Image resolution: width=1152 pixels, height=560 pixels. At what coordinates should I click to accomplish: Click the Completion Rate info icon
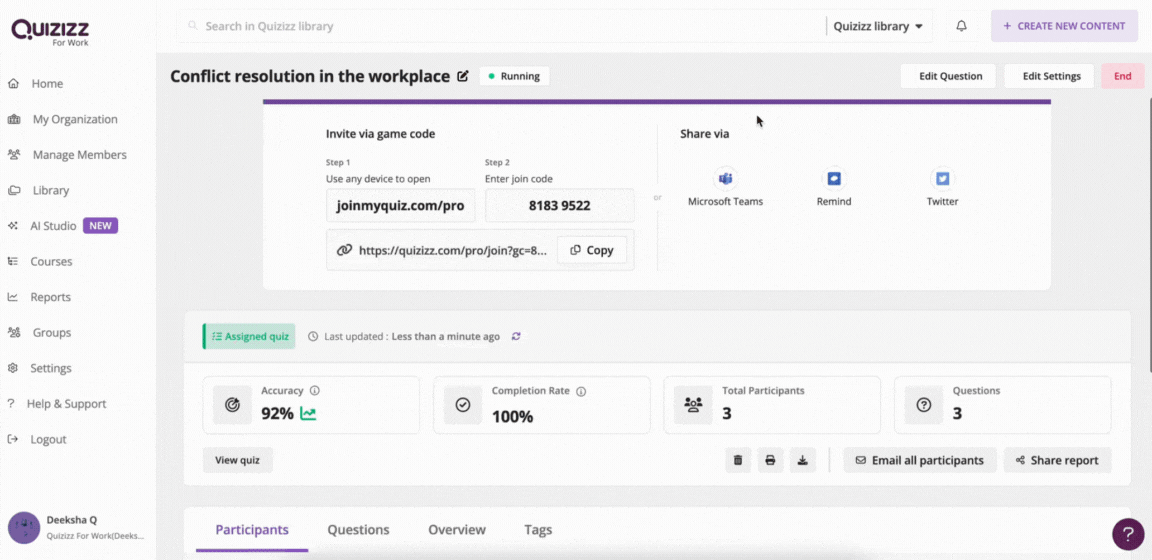click(x=581, y=391)
